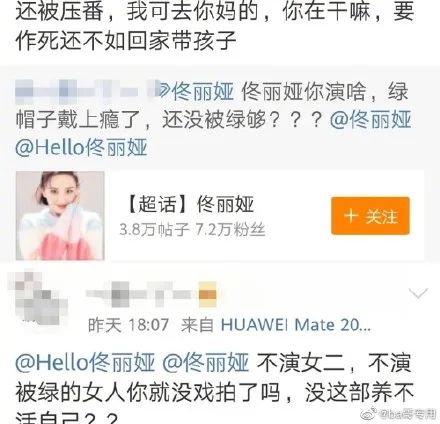This screenshot has height=424, width=440.
Task: Open the 【超话】佟丽娅 topic title
Action: click(190, 204)
